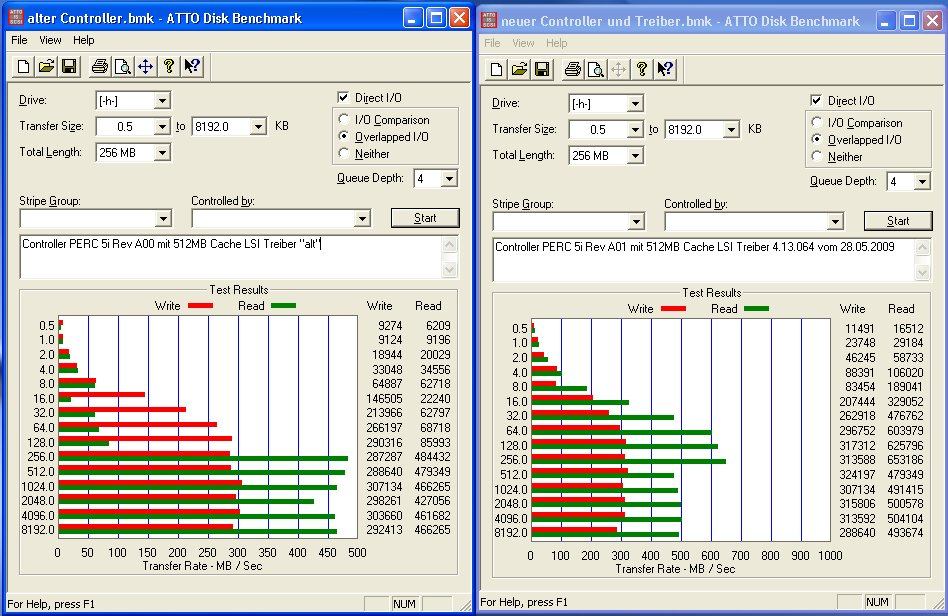
Task: Click New icon in neuer Controller window
Action: point(496,70)
